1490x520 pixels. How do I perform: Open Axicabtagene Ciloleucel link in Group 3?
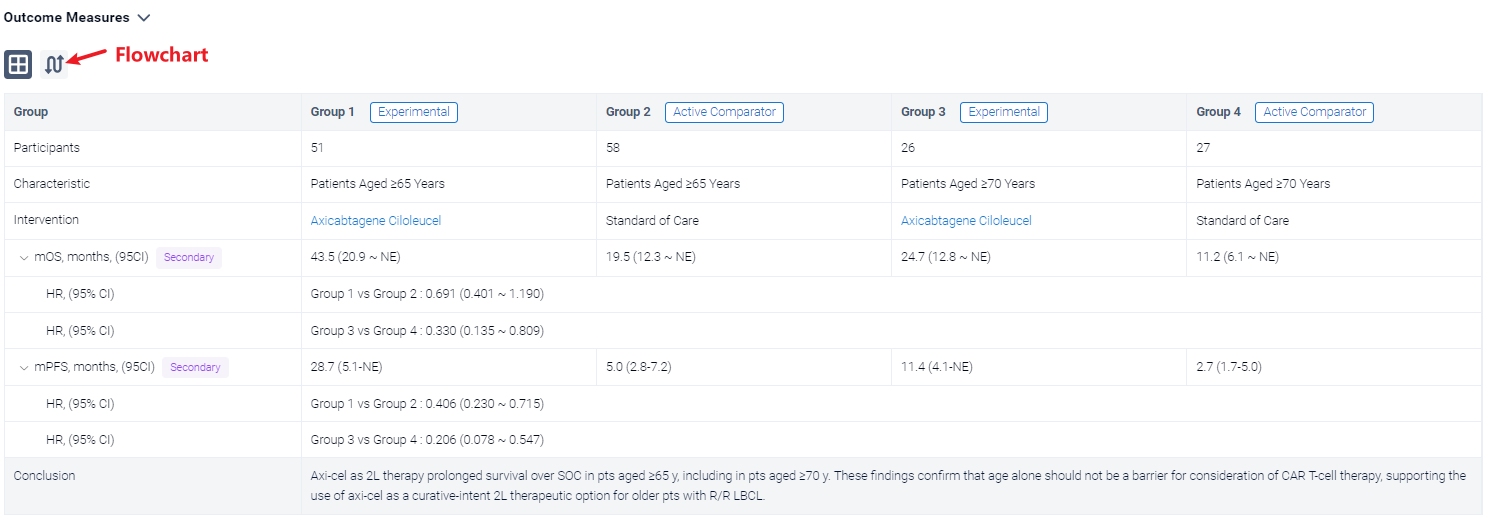coord(965,221)
